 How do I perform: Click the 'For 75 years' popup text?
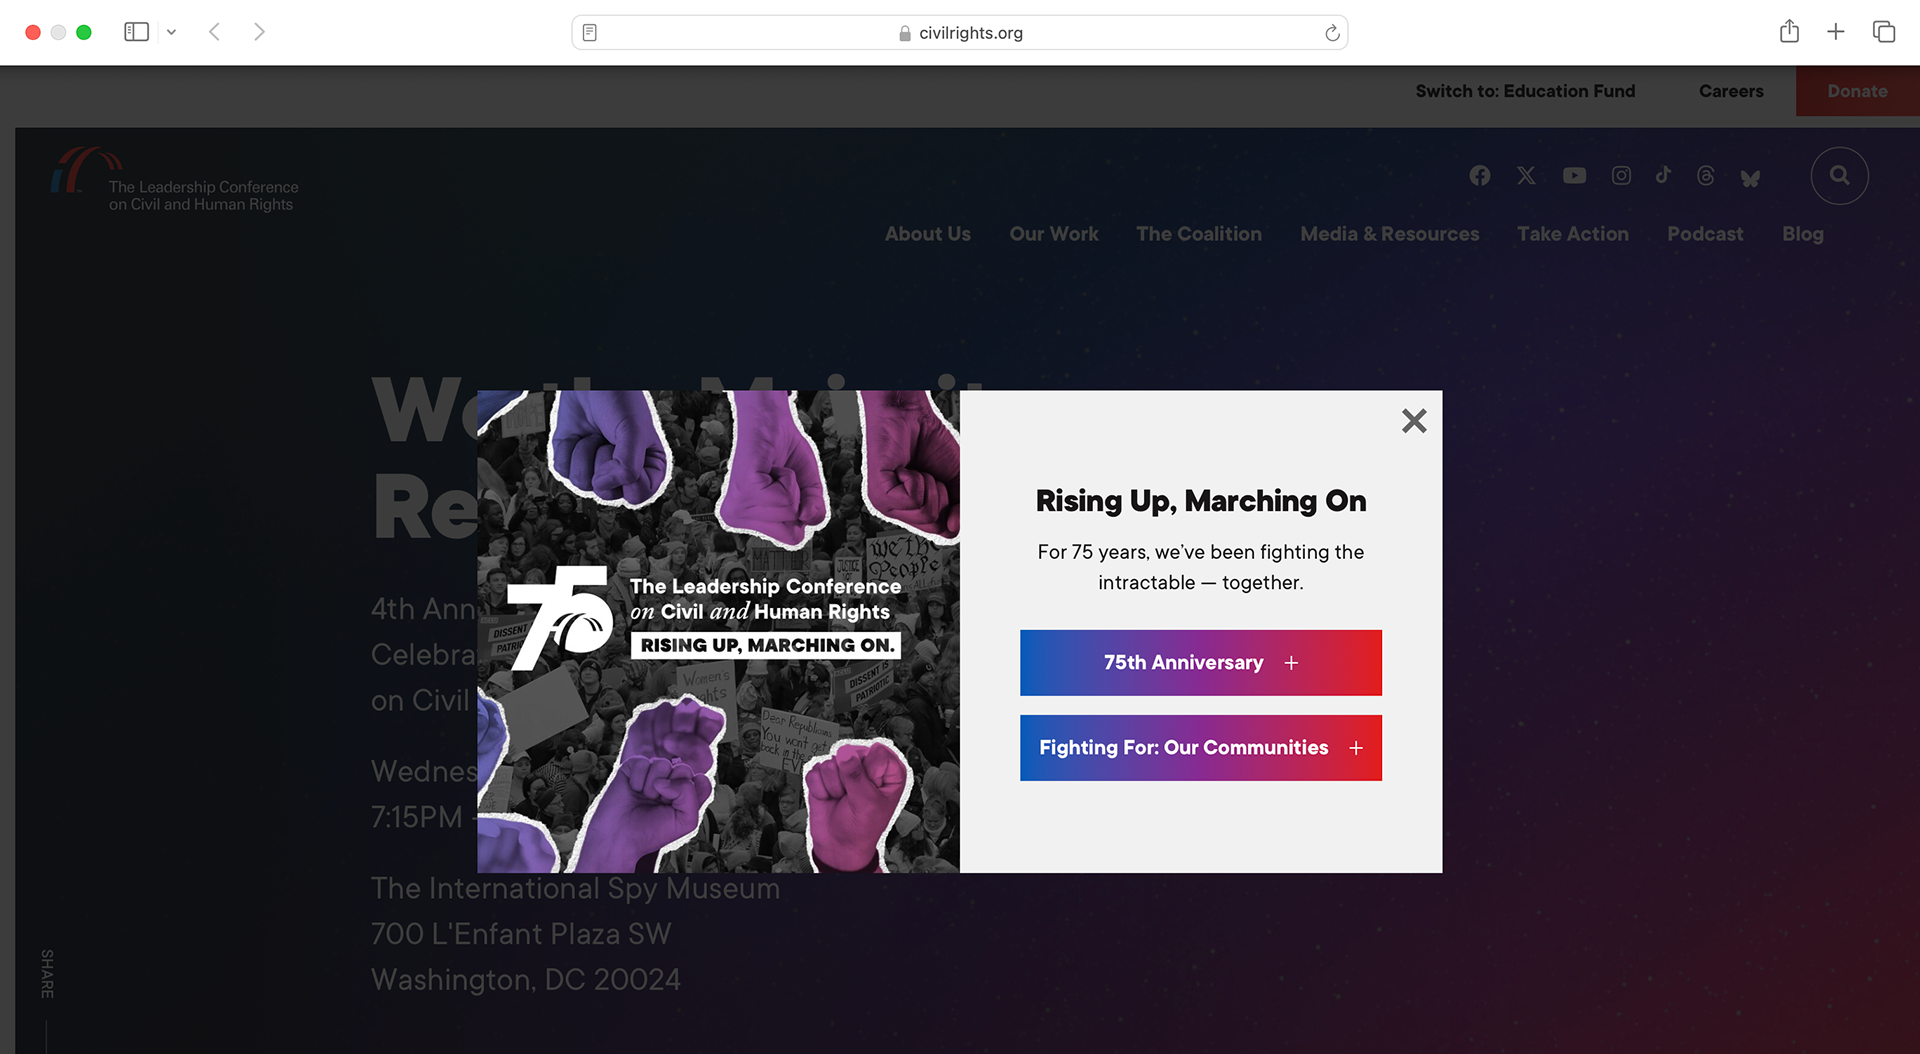1201,567
